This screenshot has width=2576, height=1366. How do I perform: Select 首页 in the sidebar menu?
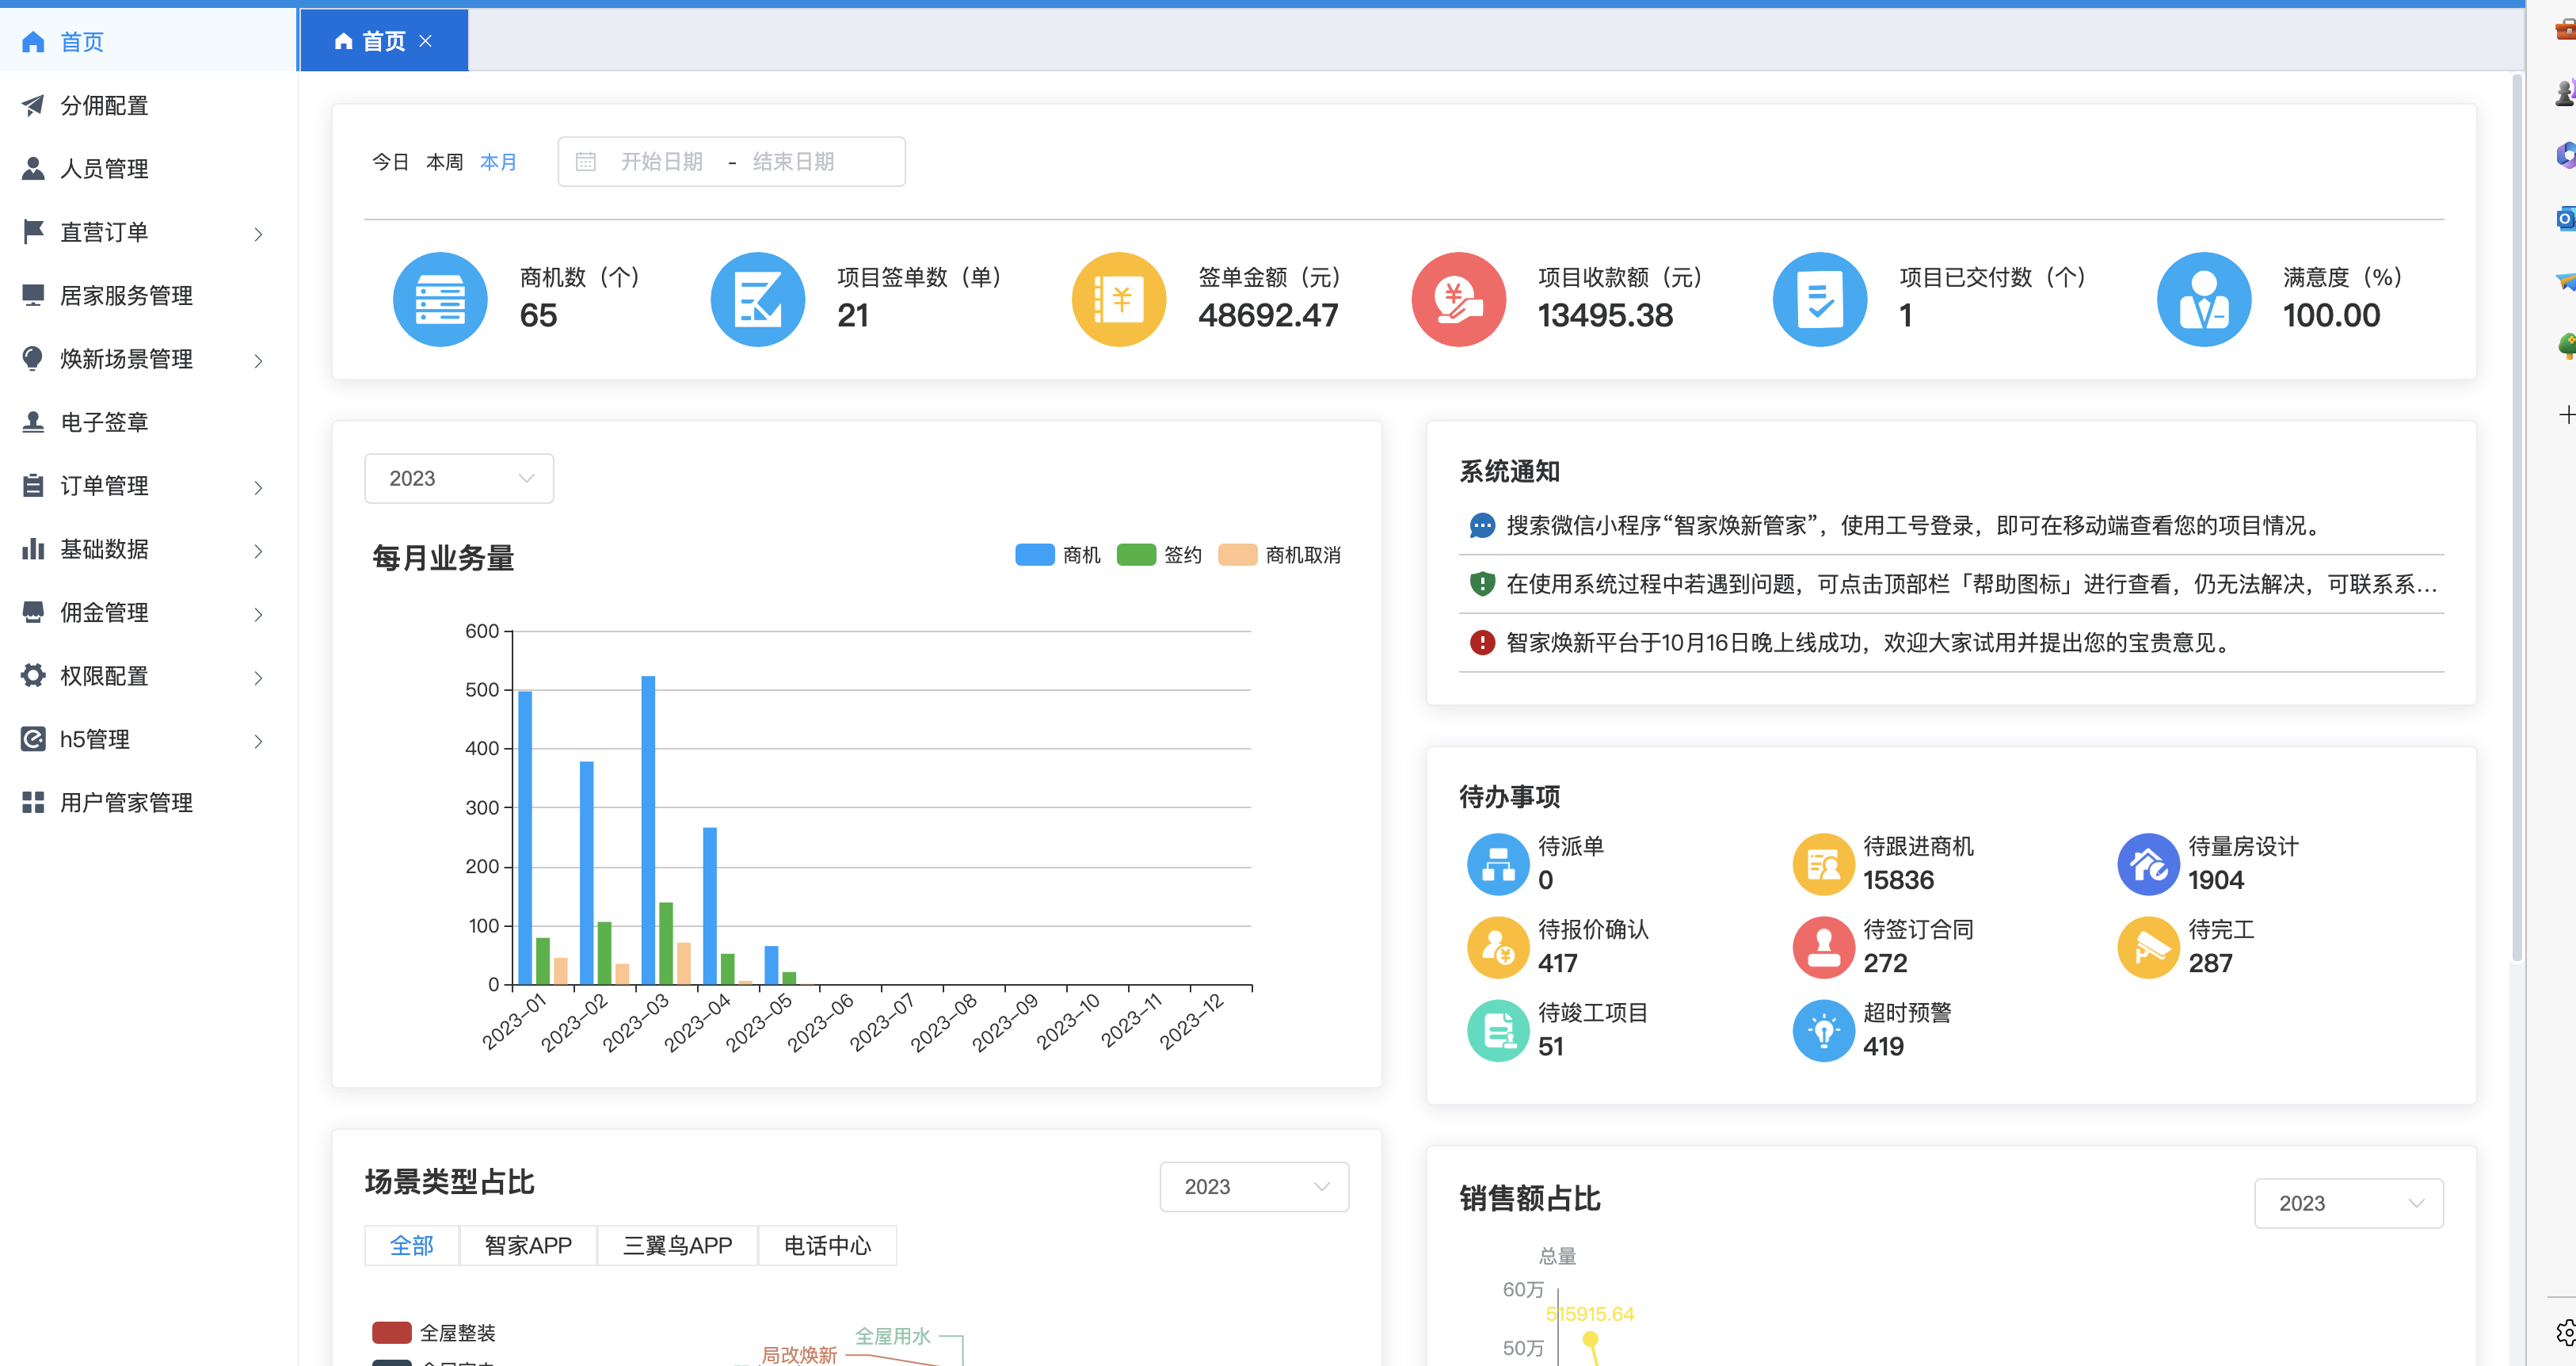click(148, 41)
